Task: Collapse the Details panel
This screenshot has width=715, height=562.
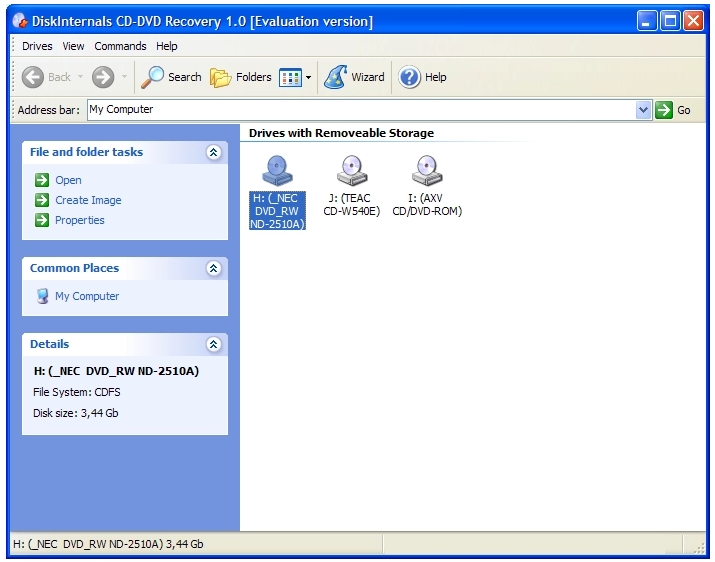Action: point(213,344)
